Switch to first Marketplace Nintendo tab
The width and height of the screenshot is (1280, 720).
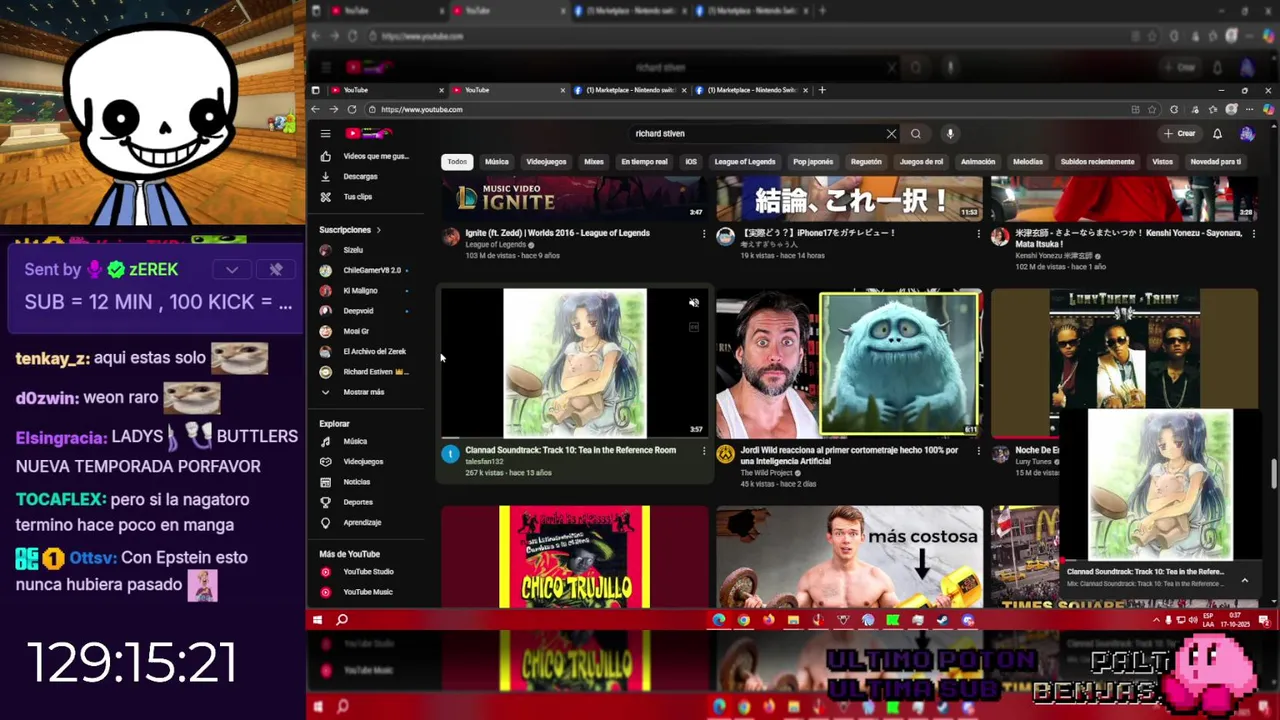point(629,90)
